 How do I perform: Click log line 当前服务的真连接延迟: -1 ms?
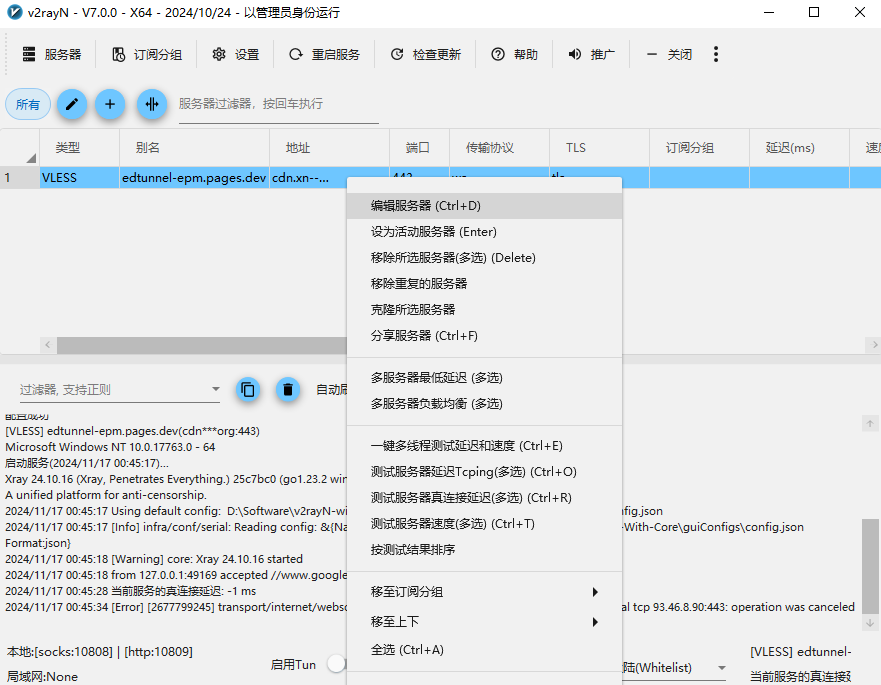point(130,591)
